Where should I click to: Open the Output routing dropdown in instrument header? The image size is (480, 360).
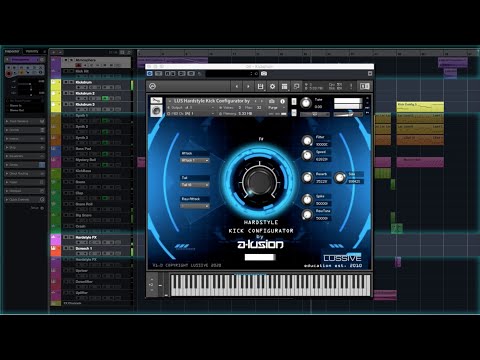coord(192,107)
